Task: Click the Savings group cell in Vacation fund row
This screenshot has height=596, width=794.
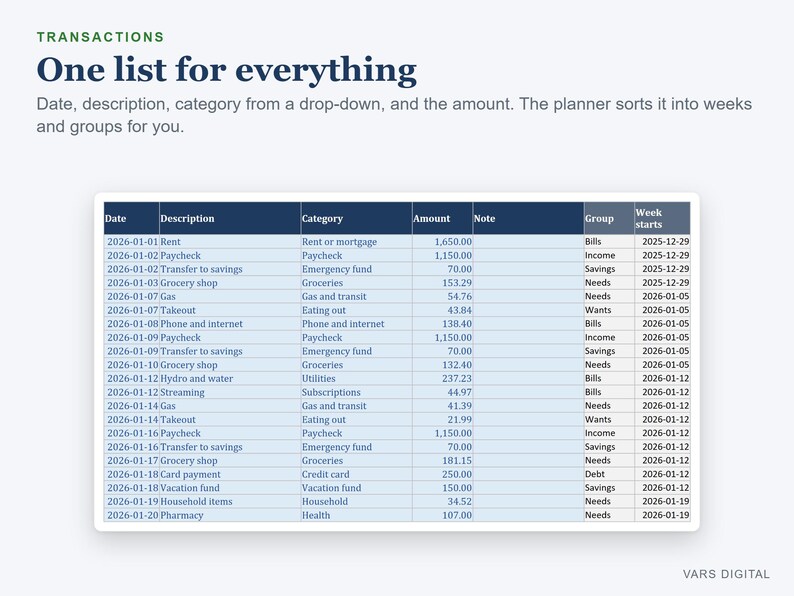Action: (609, 488)
